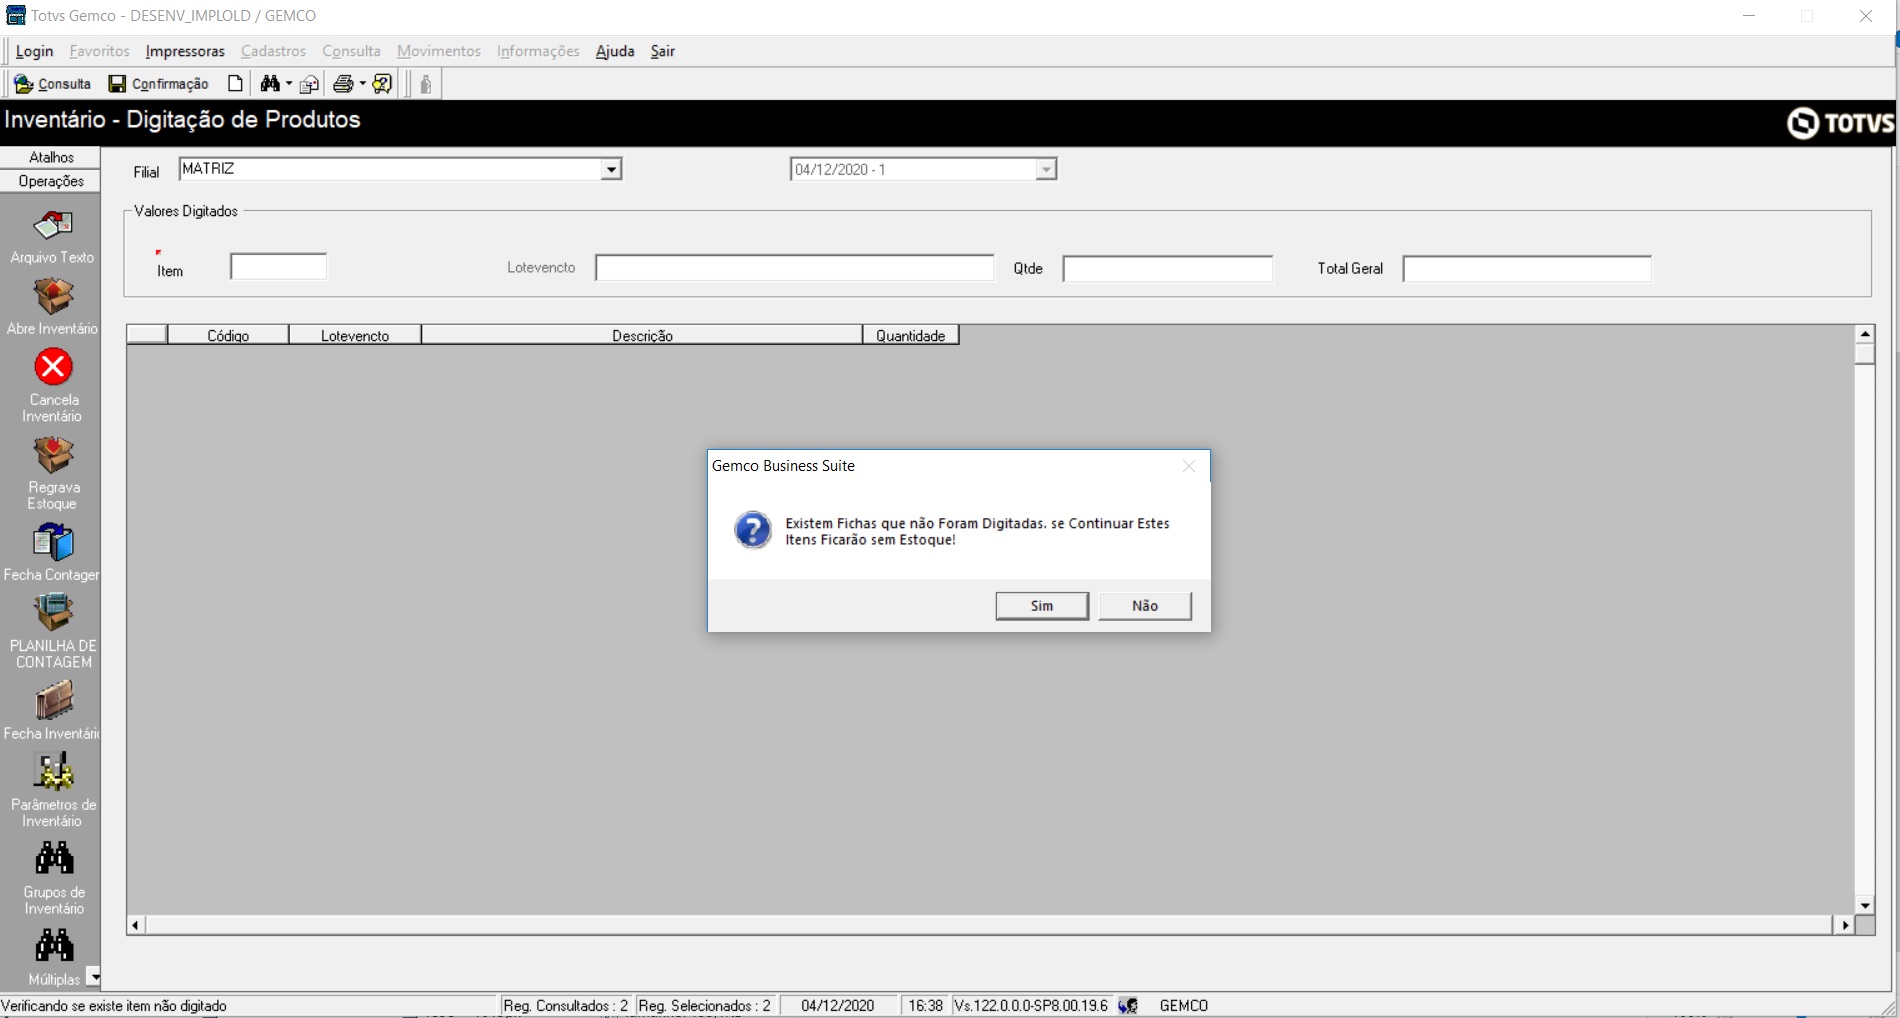Open Fecha Contagem in the sidebar
Screen dimensions: 1900x1018
coord(53,542)
